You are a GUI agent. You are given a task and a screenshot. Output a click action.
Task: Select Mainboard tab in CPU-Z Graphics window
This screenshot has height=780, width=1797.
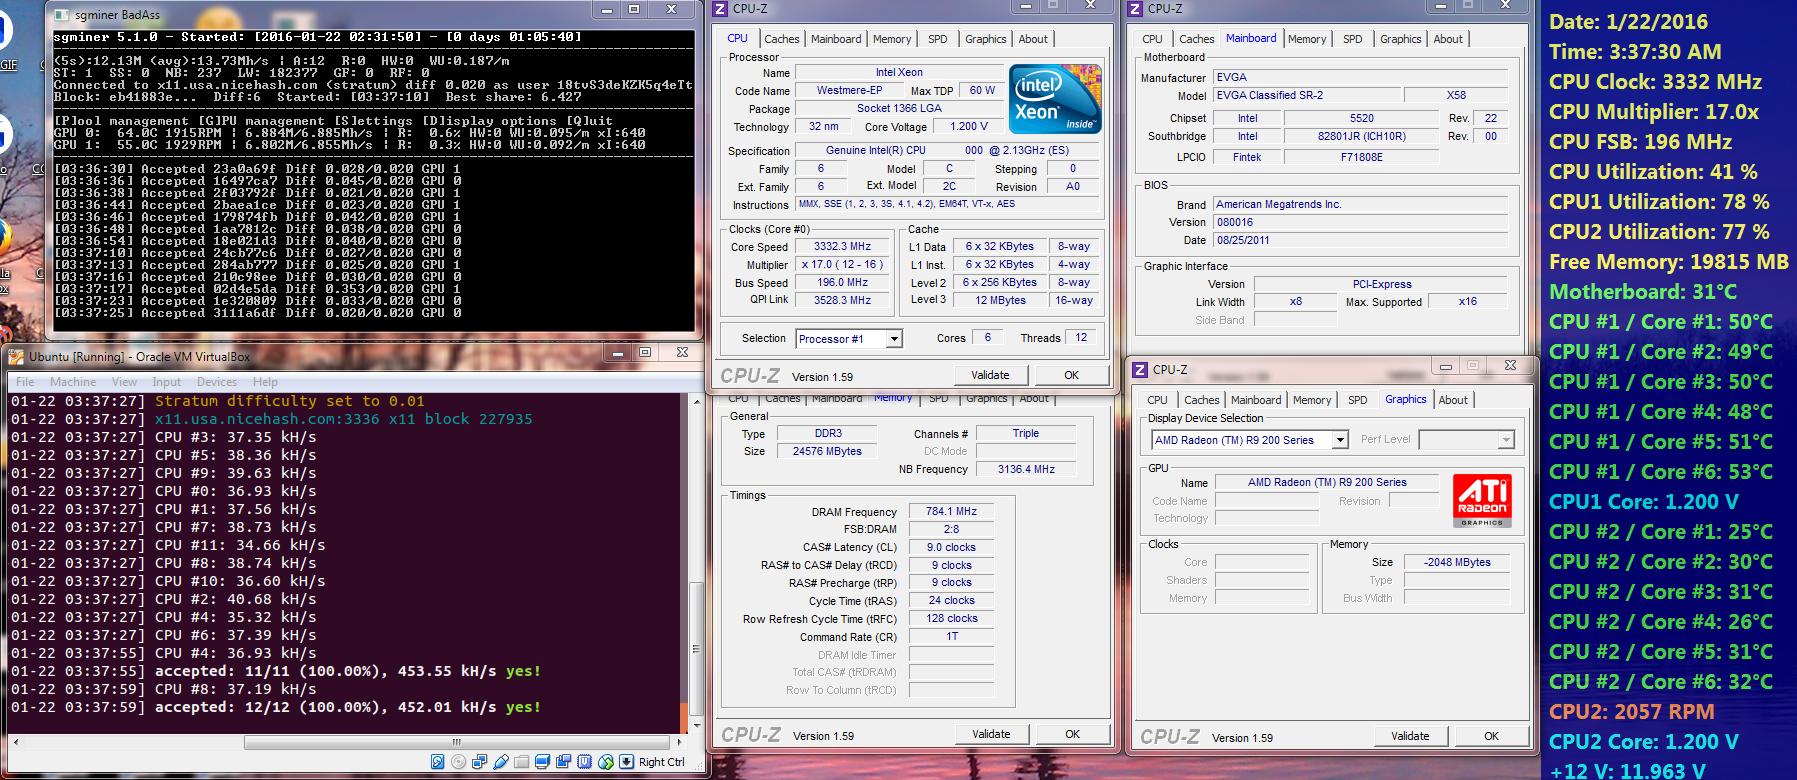coord(1256,400)
